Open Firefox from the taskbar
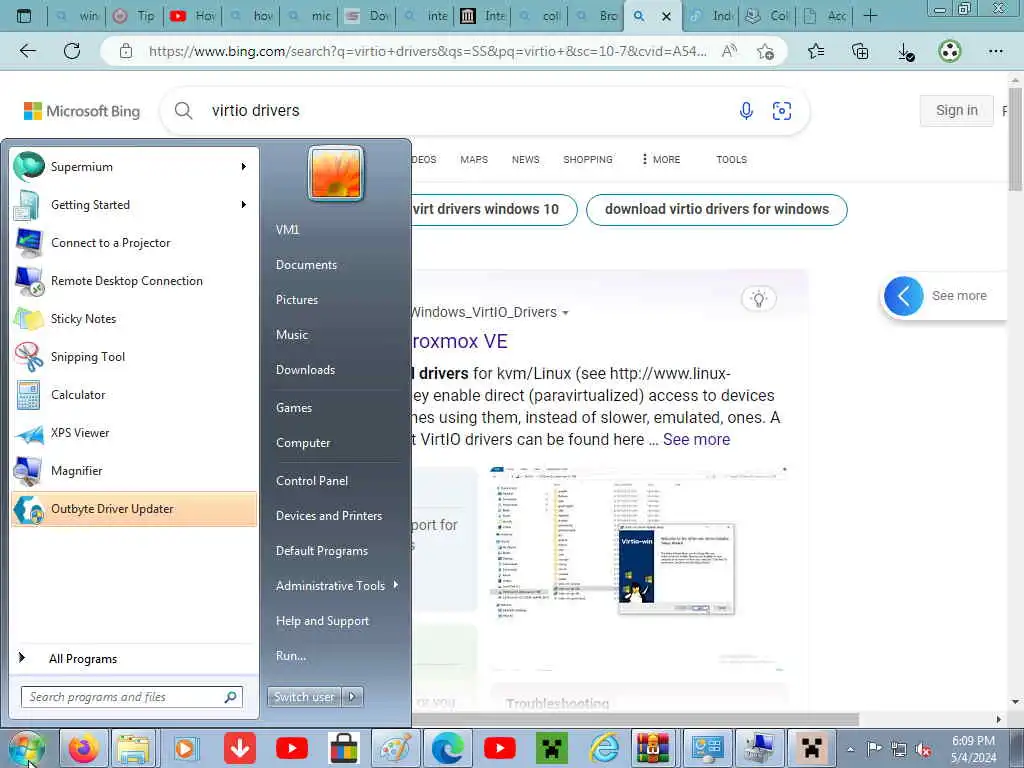The image size is (1024, 768). point(83,748)
